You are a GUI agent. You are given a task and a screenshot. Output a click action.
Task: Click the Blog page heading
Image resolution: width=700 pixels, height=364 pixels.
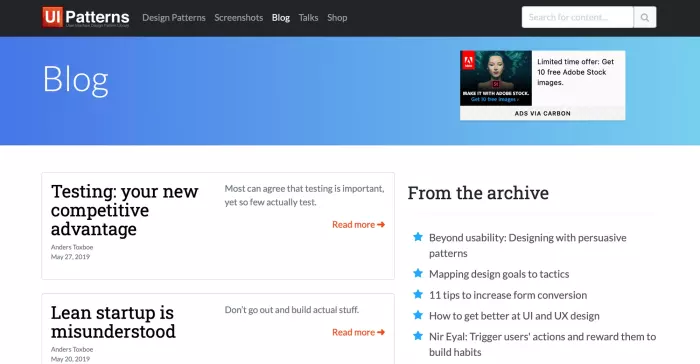click(x=75, y=79)
